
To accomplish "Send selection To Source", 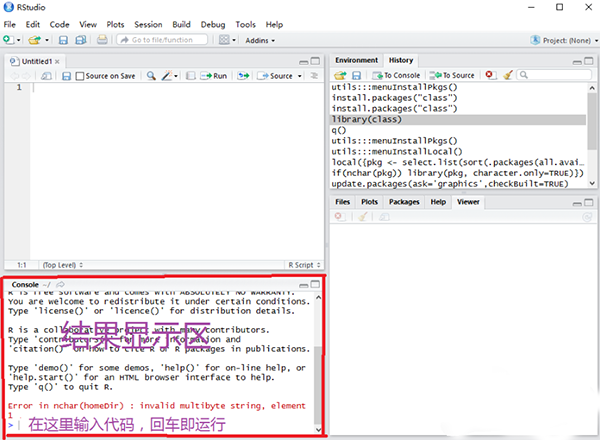I will coord(452,75).
